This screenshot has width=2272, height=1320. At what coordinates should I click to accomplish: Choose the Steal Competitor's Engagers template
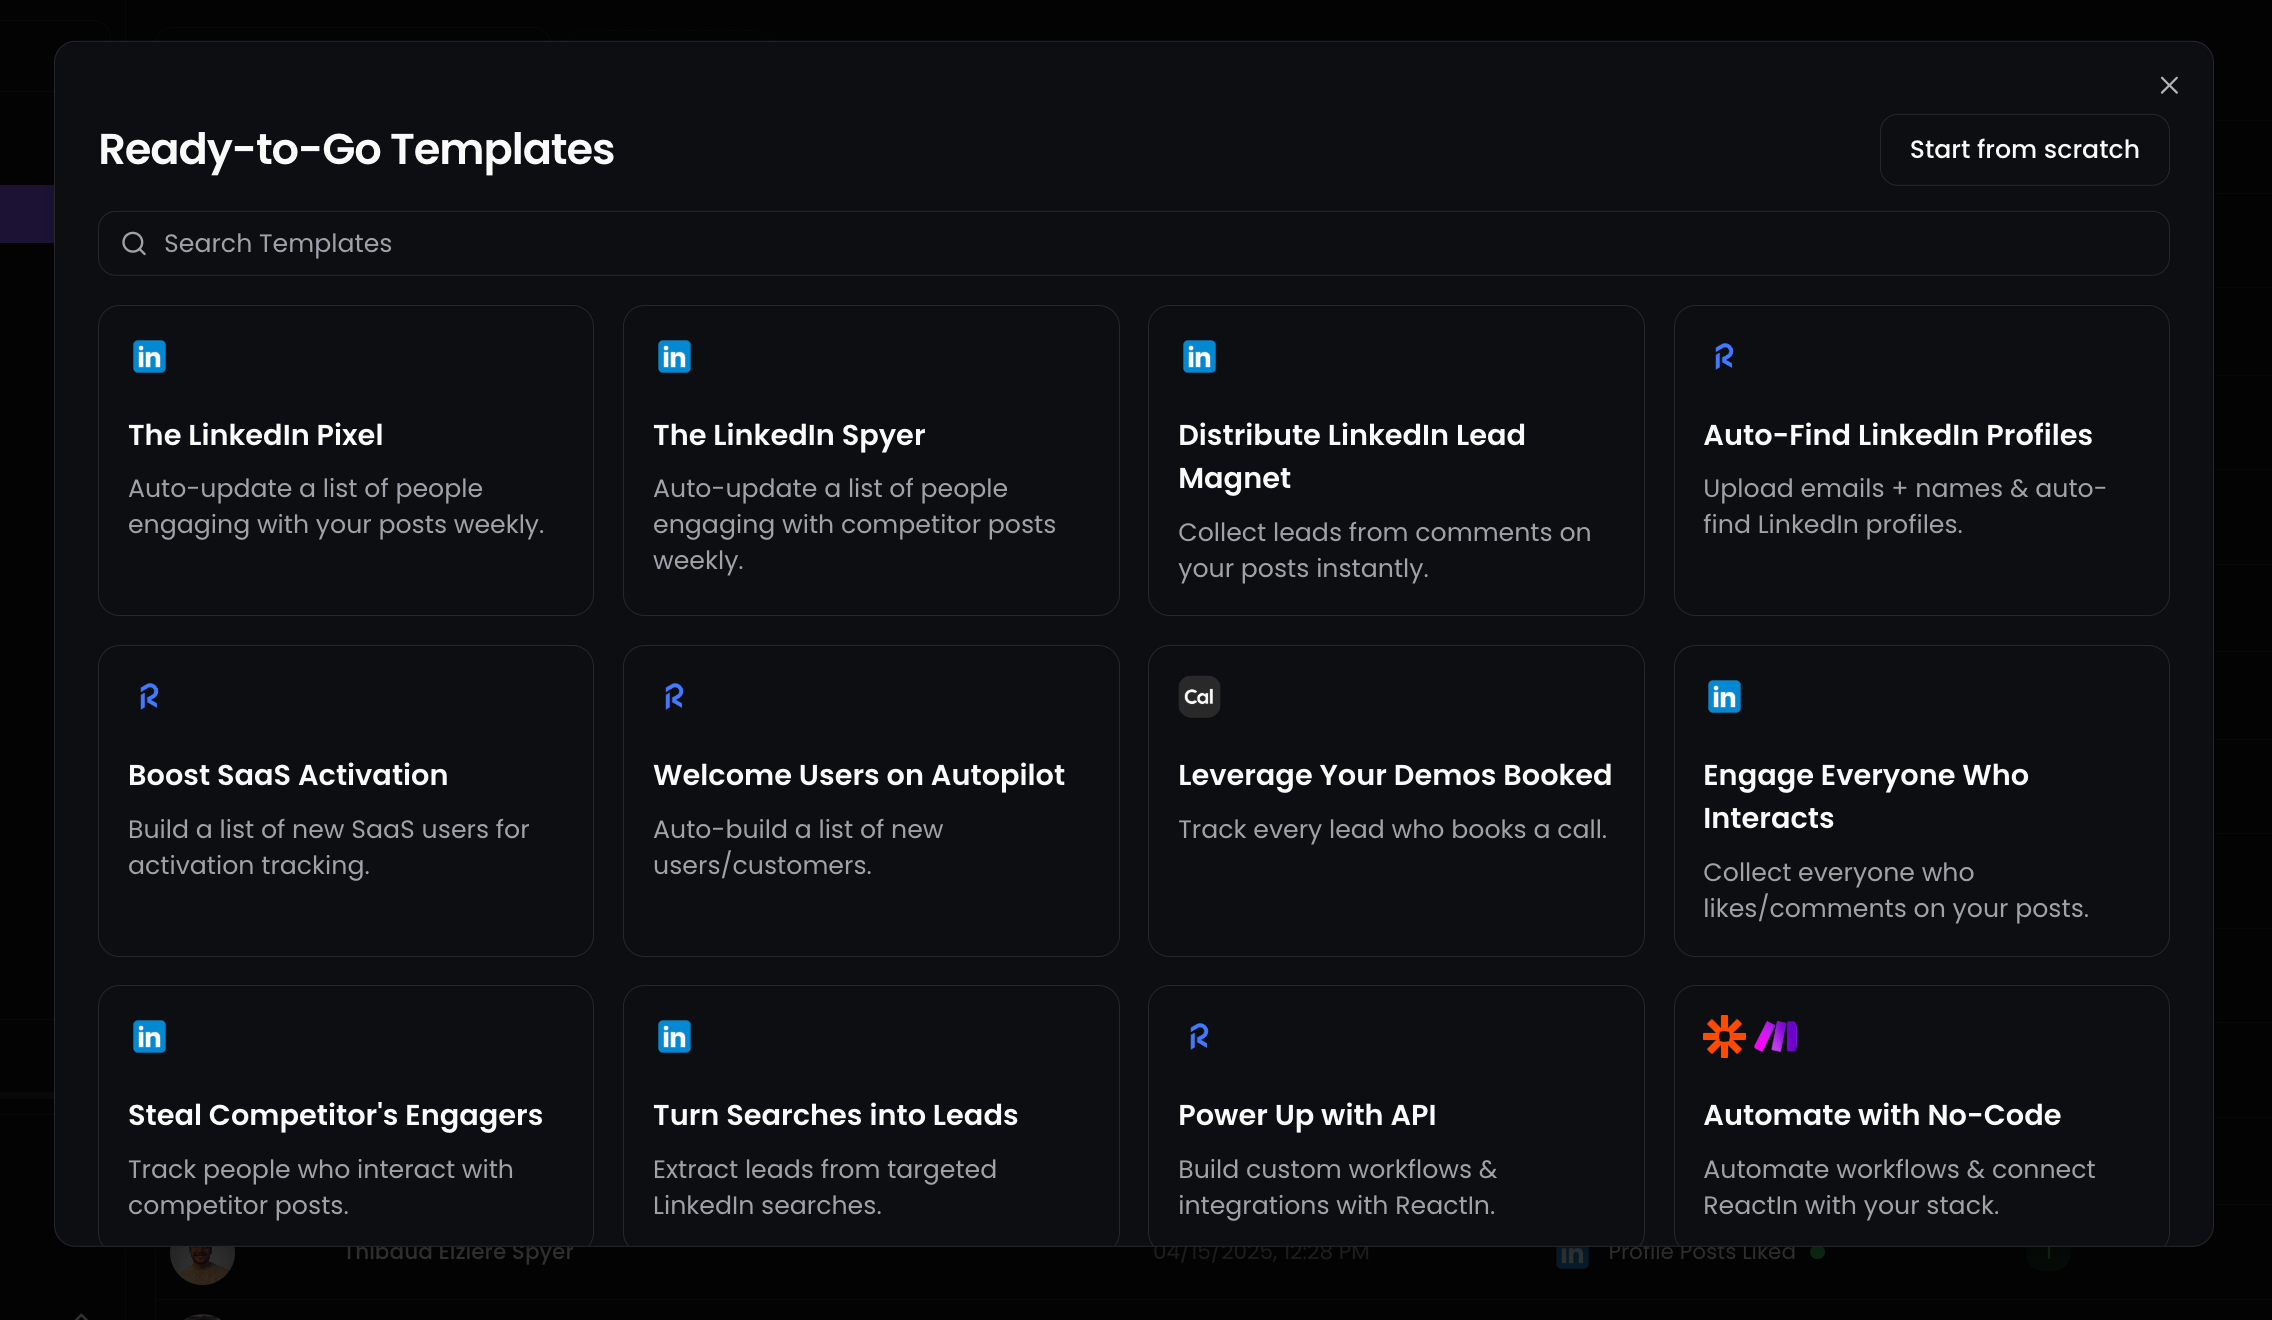tap(346, 1115)
